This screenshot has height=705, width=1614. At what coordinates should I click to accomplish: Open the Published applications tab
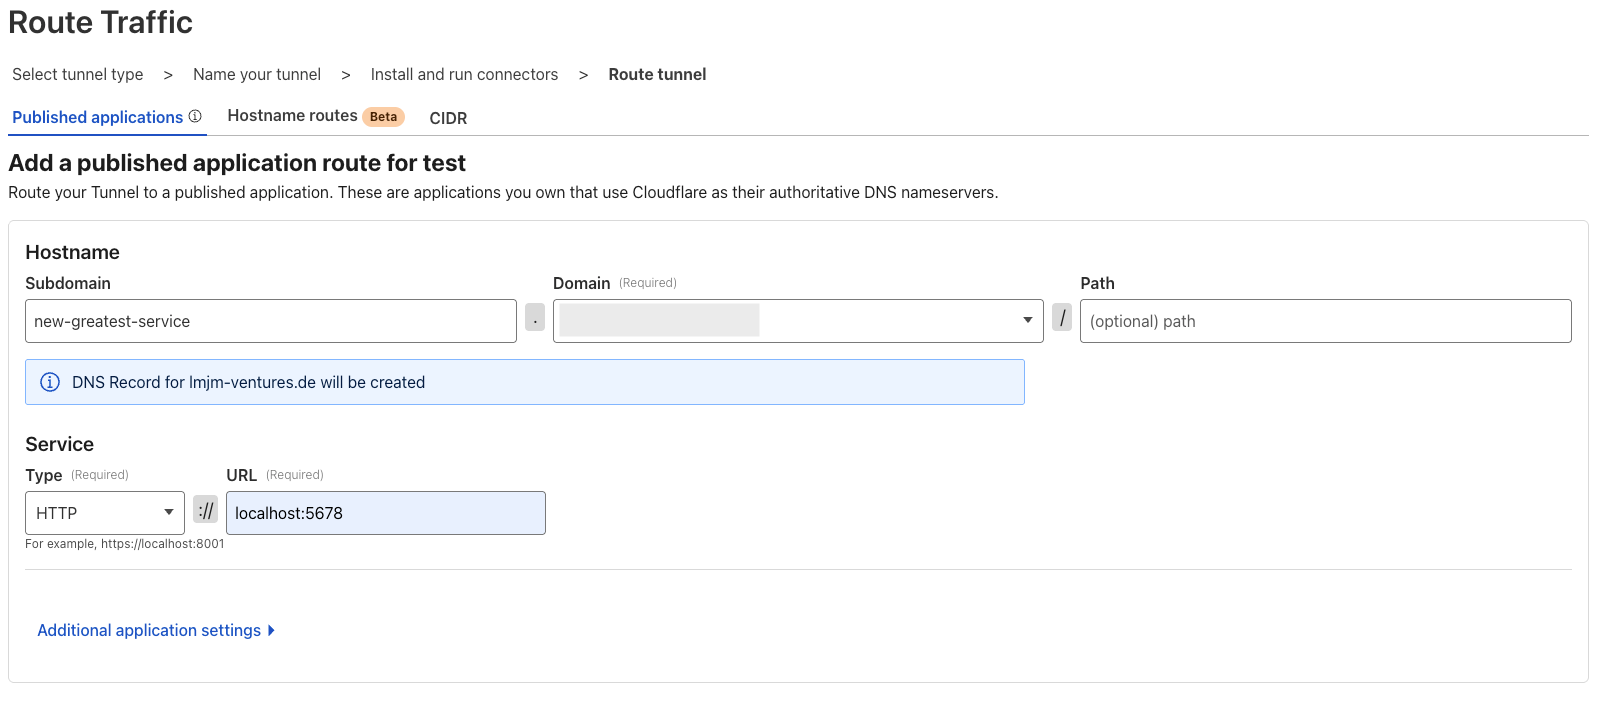coord(97,117)
